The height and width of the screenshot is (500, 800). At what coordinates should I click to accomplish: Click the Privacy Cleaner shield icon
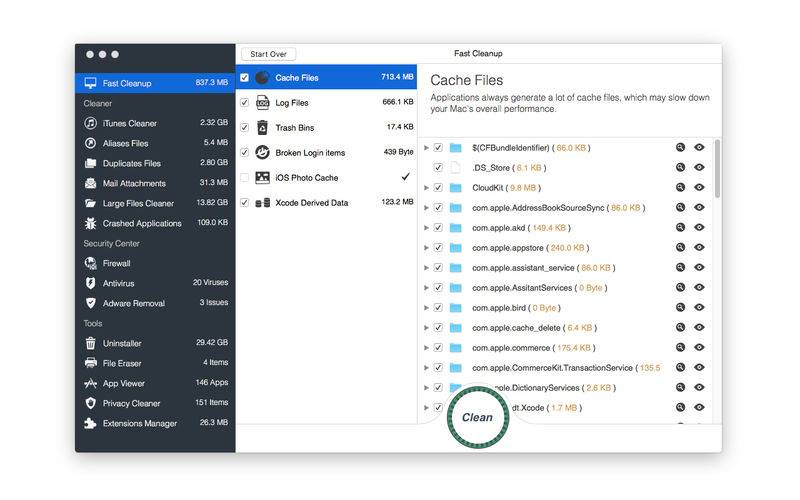(x=90, y=403)
